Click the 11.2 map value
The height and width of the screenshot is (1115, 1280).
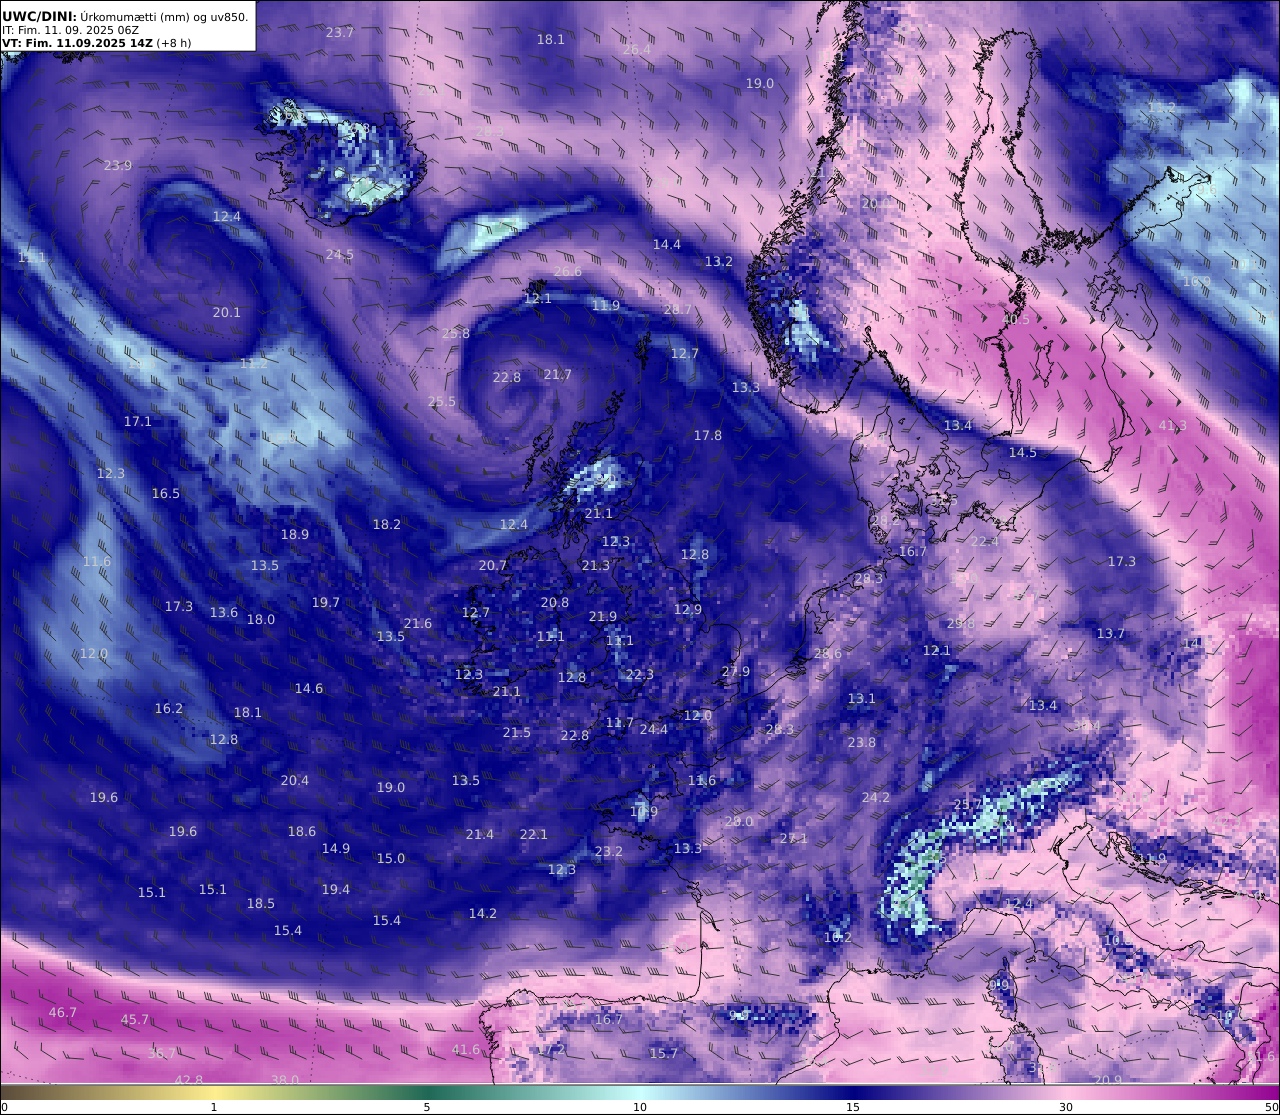point(254,363)
